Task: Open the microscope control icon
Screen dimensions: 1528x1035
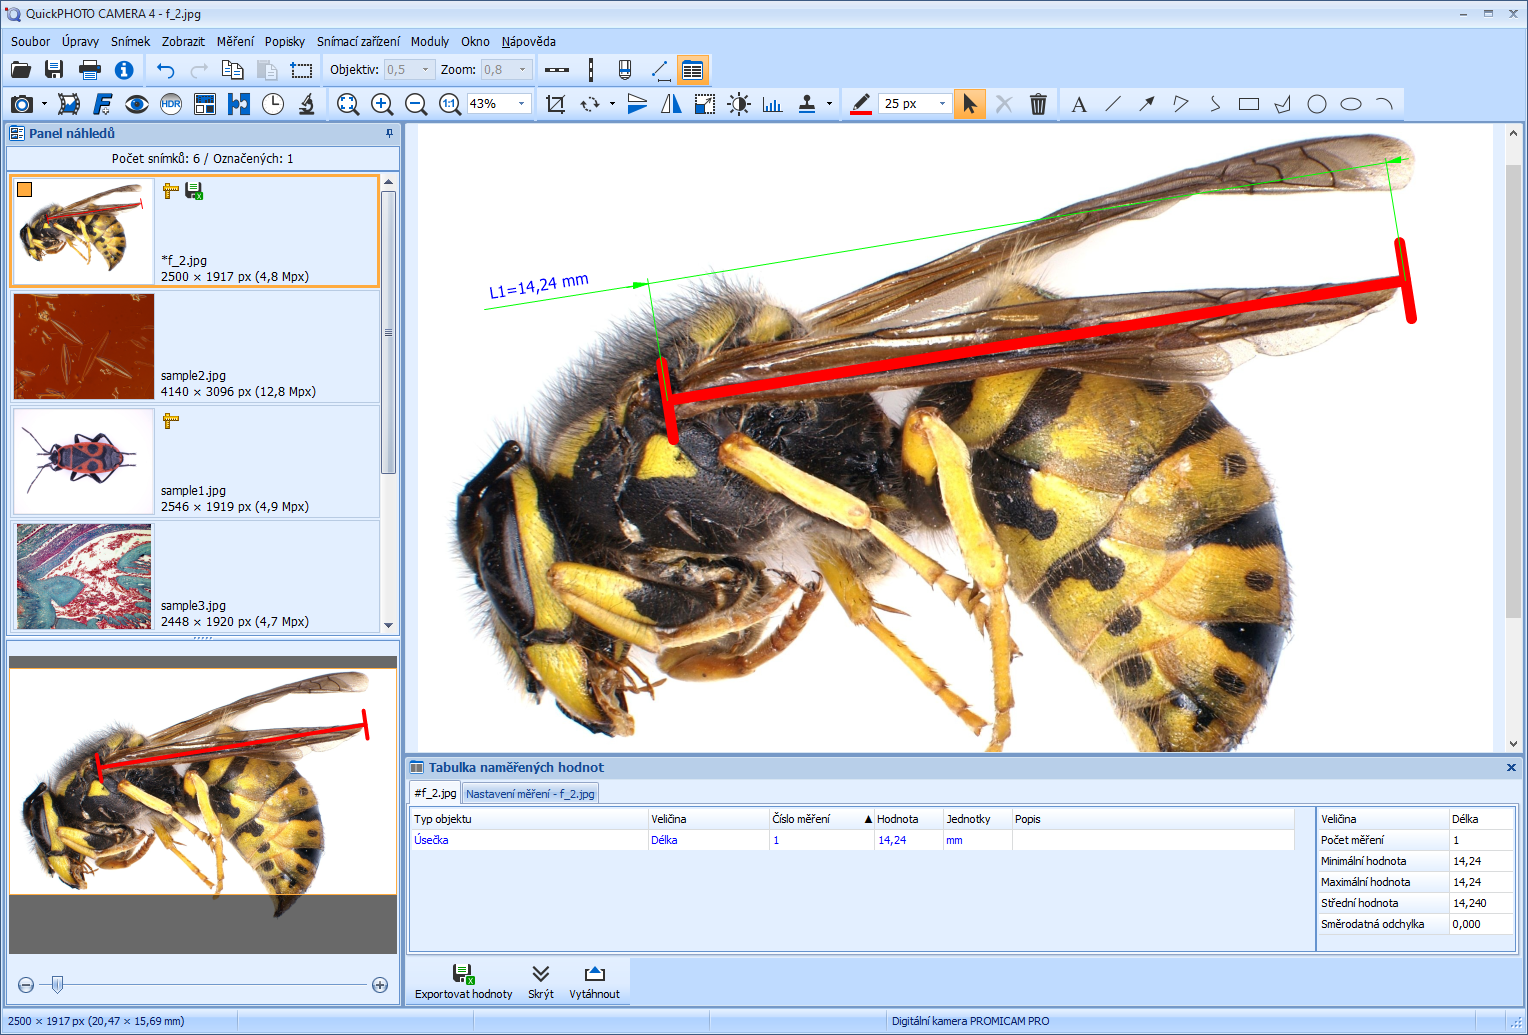Action: click(307, 104)
